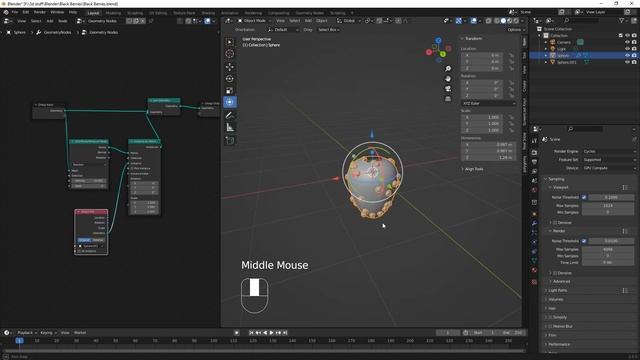Image resolution: width=640 pixels, height=360 pixels.
Task: Open Output properties tab icon
Action: [534, 162]
